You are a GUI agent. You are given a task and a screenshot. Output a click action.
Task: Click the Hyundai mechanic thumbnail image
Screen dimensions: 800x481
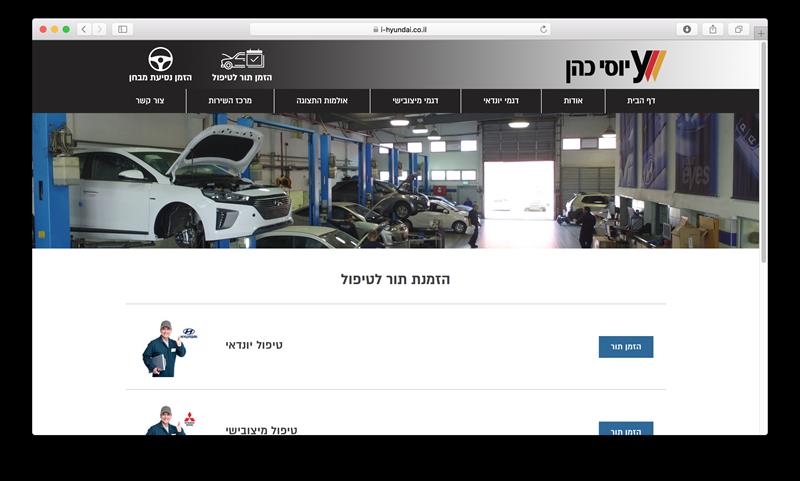[169, 348]
